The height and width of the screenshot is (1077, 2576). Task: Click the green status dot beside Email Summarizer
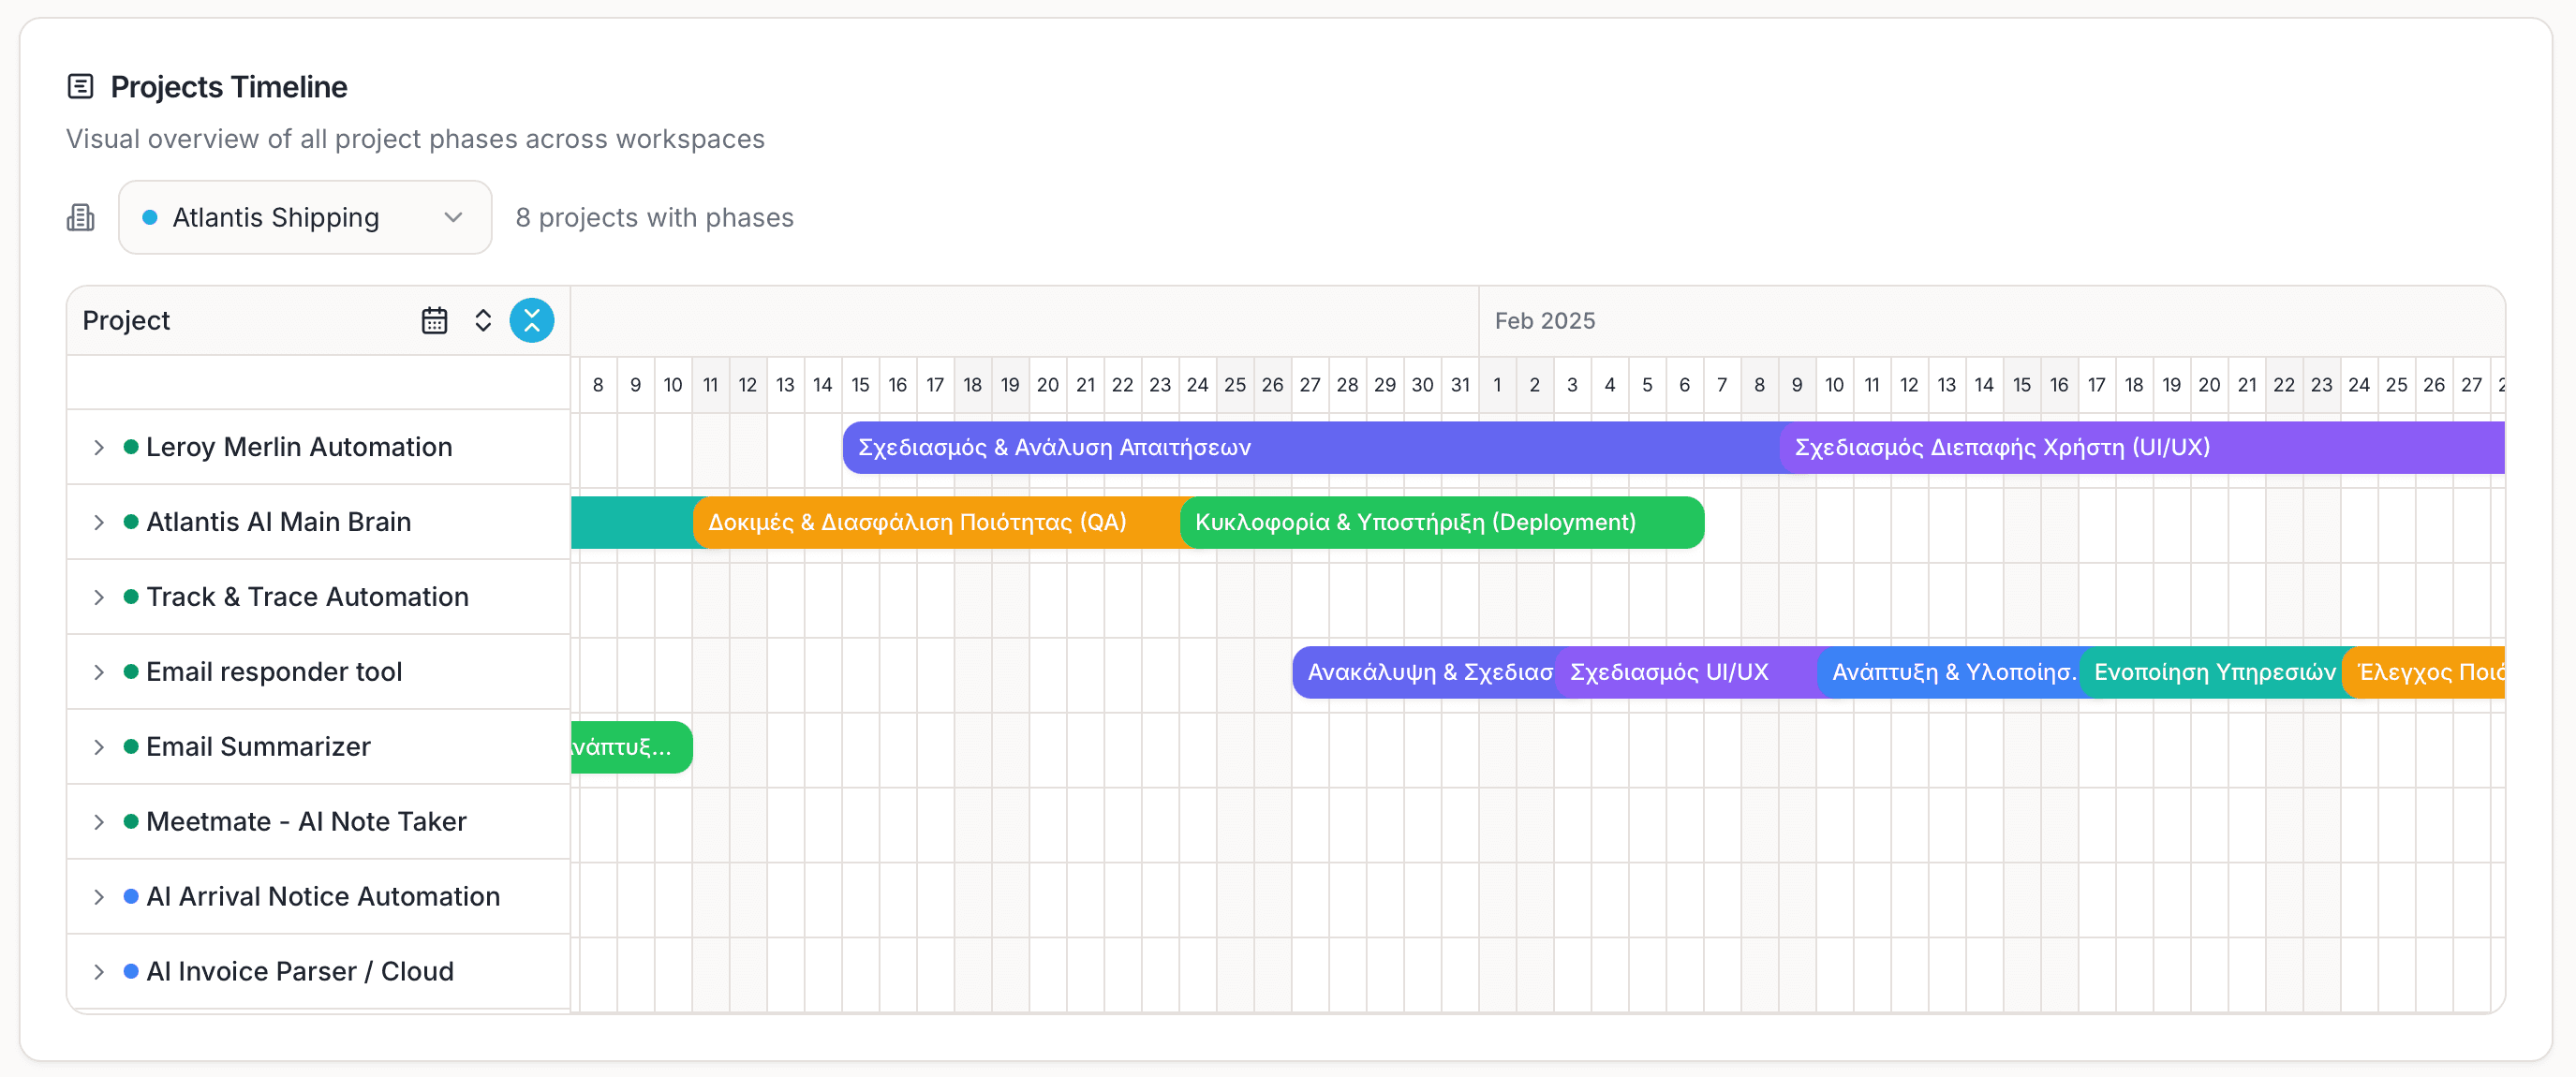click(131, 746)
